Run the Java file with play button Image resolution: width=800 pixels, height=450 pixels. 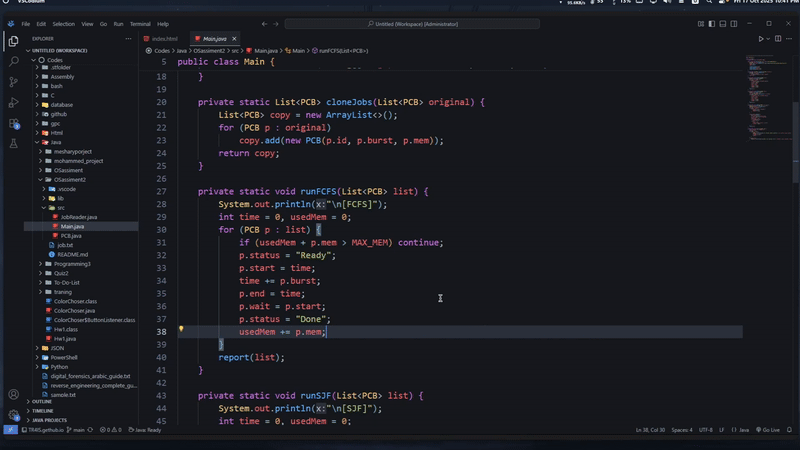760,38
